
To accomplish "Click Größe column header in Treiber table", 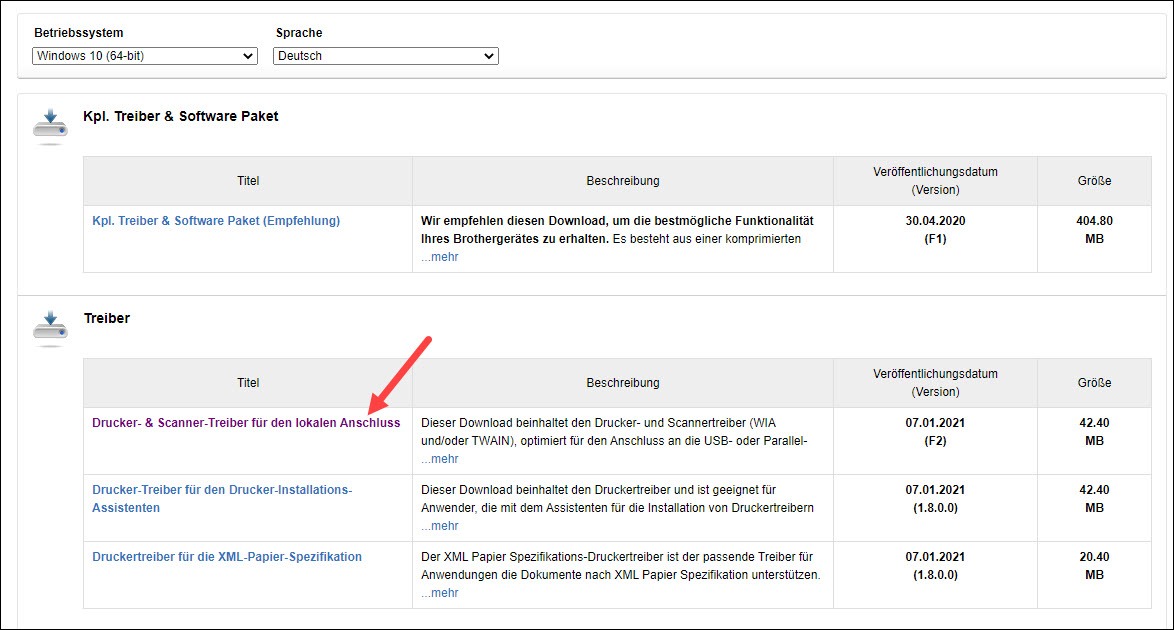I will pos(1094,383).
